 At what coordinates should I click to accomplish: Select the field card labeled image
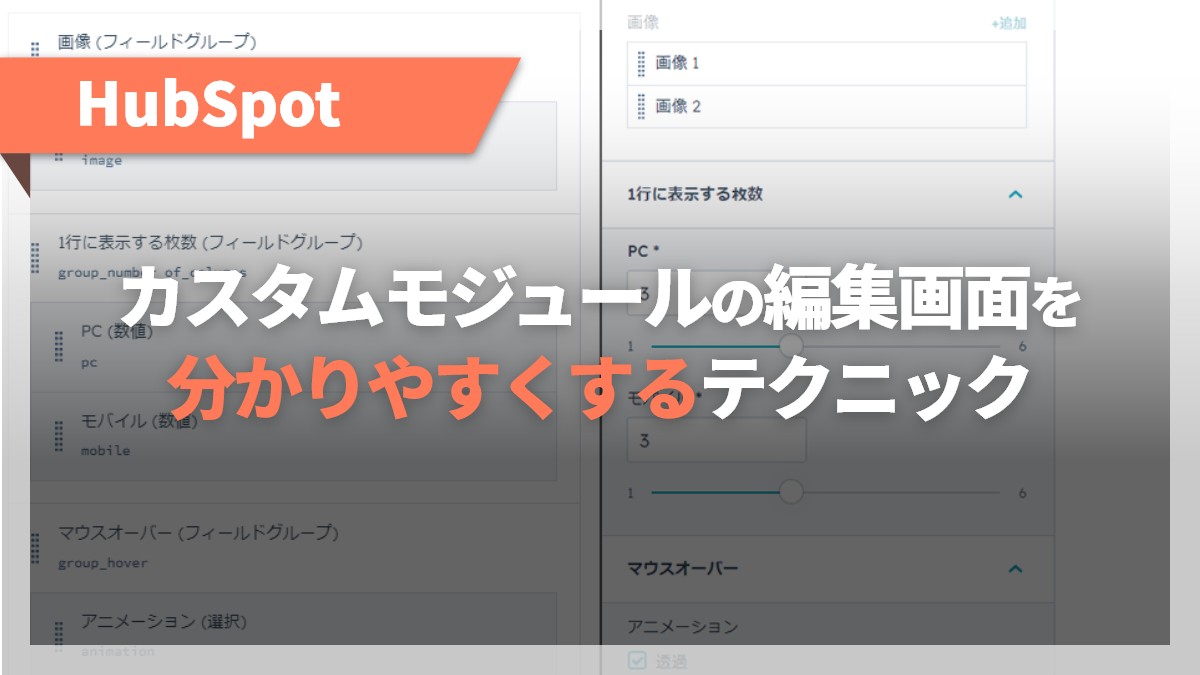pyautogui.click(x=294, y=146)
